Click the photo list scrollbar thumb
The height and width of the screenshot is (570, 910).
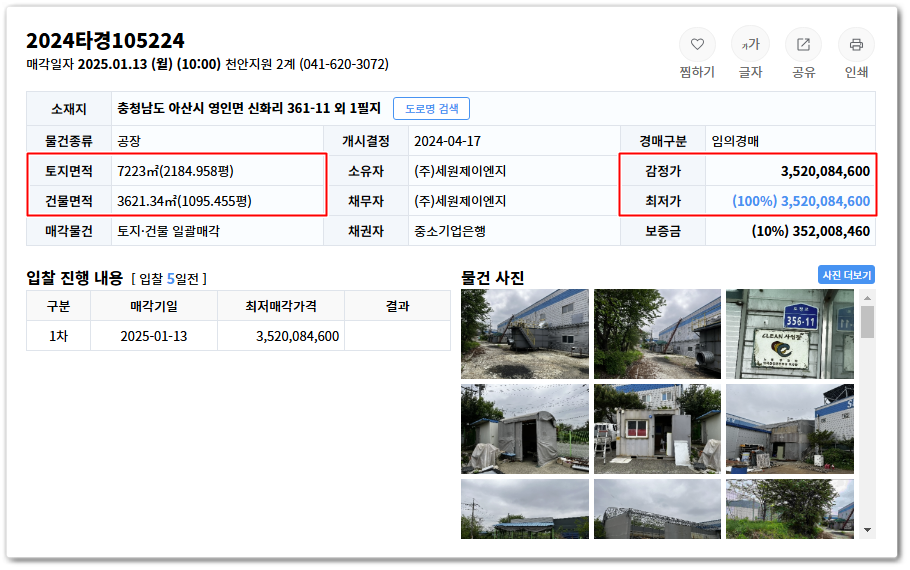[867, 322]
